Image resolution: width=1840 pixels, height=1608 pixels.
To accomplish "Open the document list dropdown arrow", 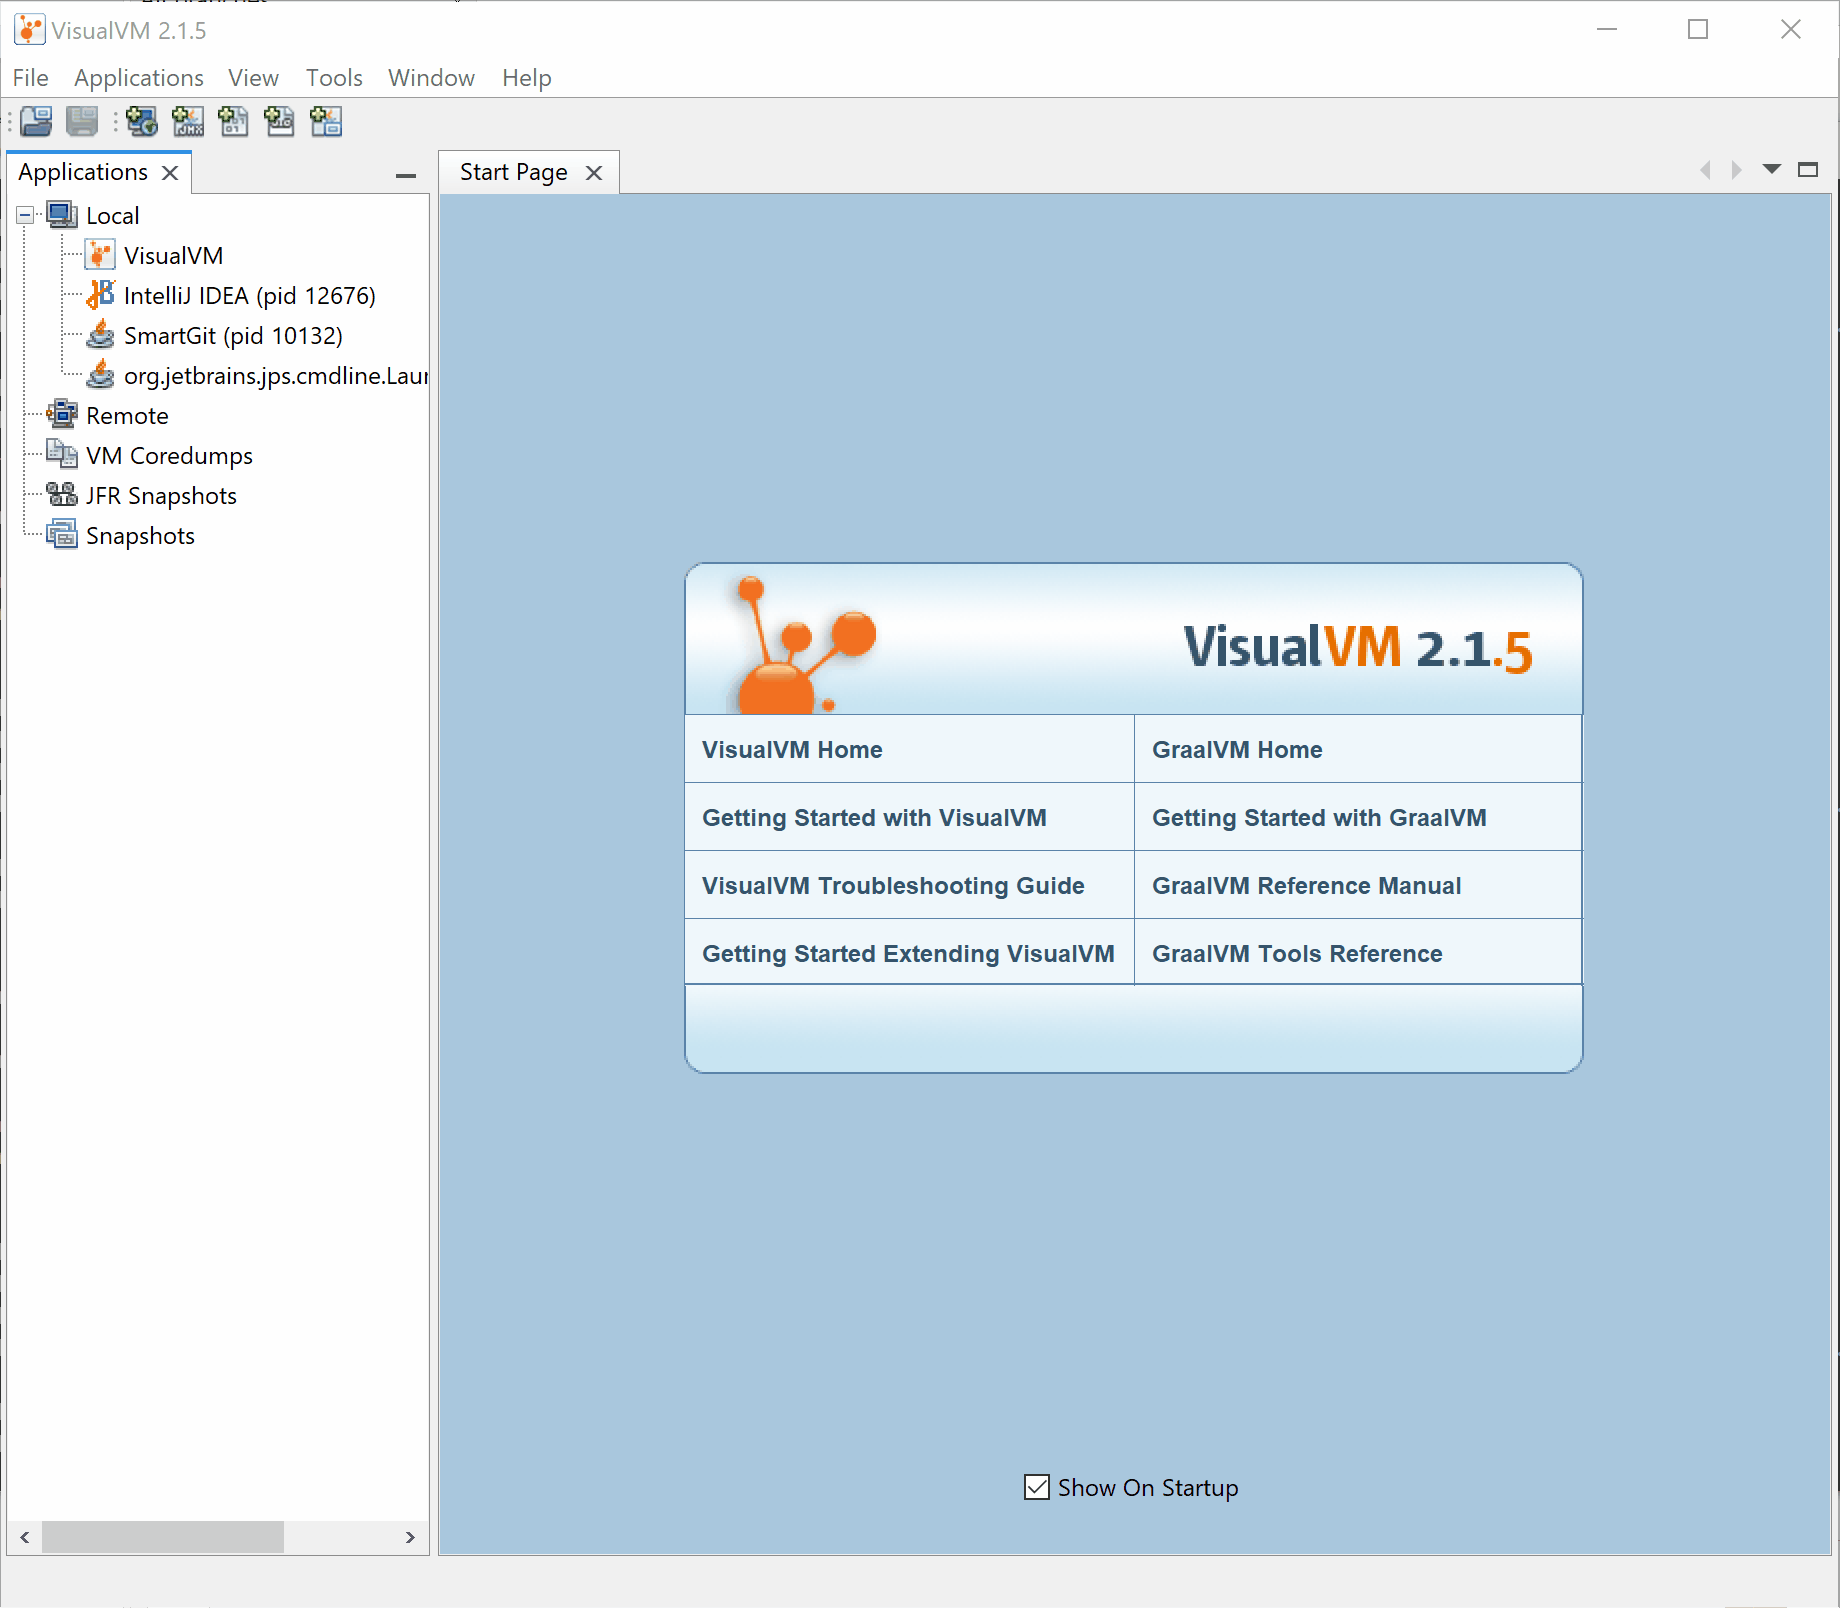I will pyautogui.click(x=1771, y=169).
